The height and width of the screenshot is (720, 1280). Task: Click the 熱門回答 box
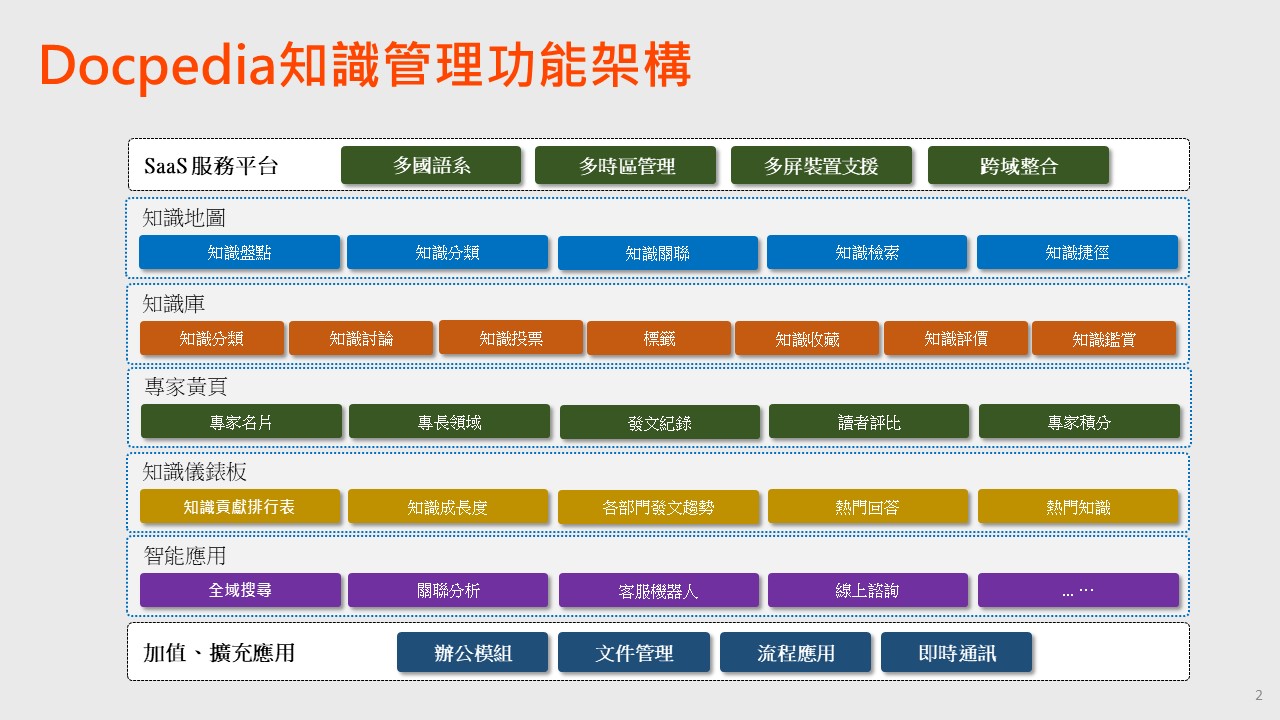click(868, 506)
